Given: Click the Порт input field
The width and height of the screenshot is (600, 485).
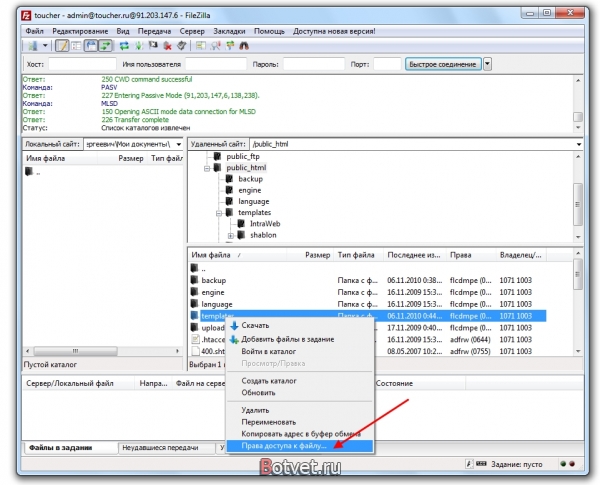Looking at the screenshot, I should pyautogui.click(x=387, y=64).
